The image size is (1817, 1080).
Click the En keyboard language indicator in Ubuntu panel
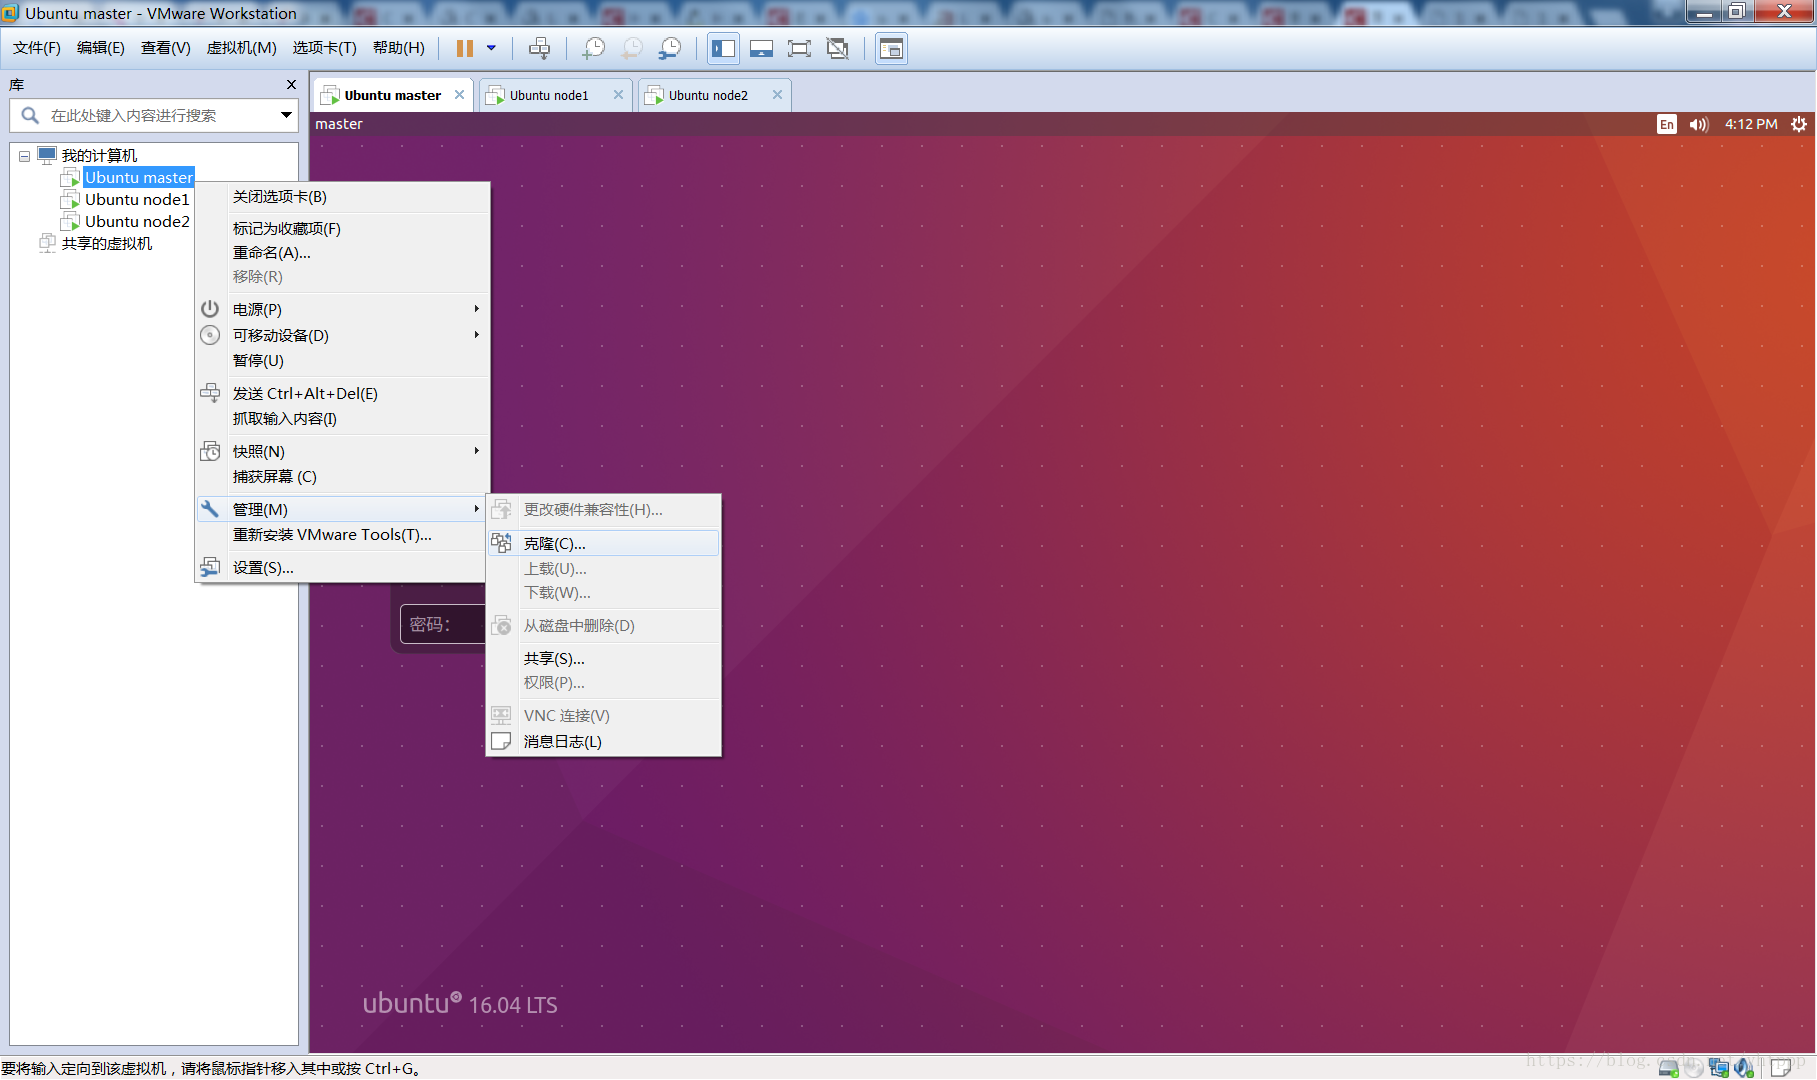[x=1666, y=124]
